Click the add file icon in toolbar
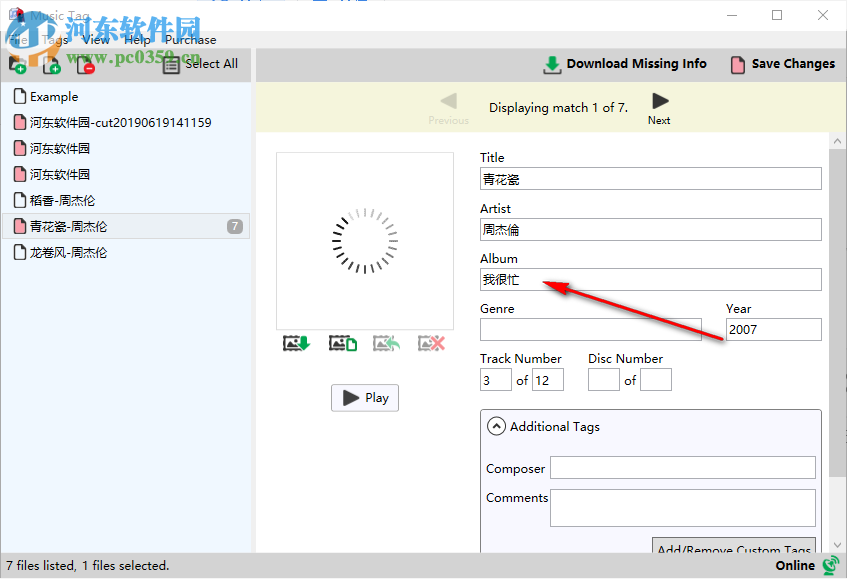Viewport: 847px width, 579px height. coord(51,64)
